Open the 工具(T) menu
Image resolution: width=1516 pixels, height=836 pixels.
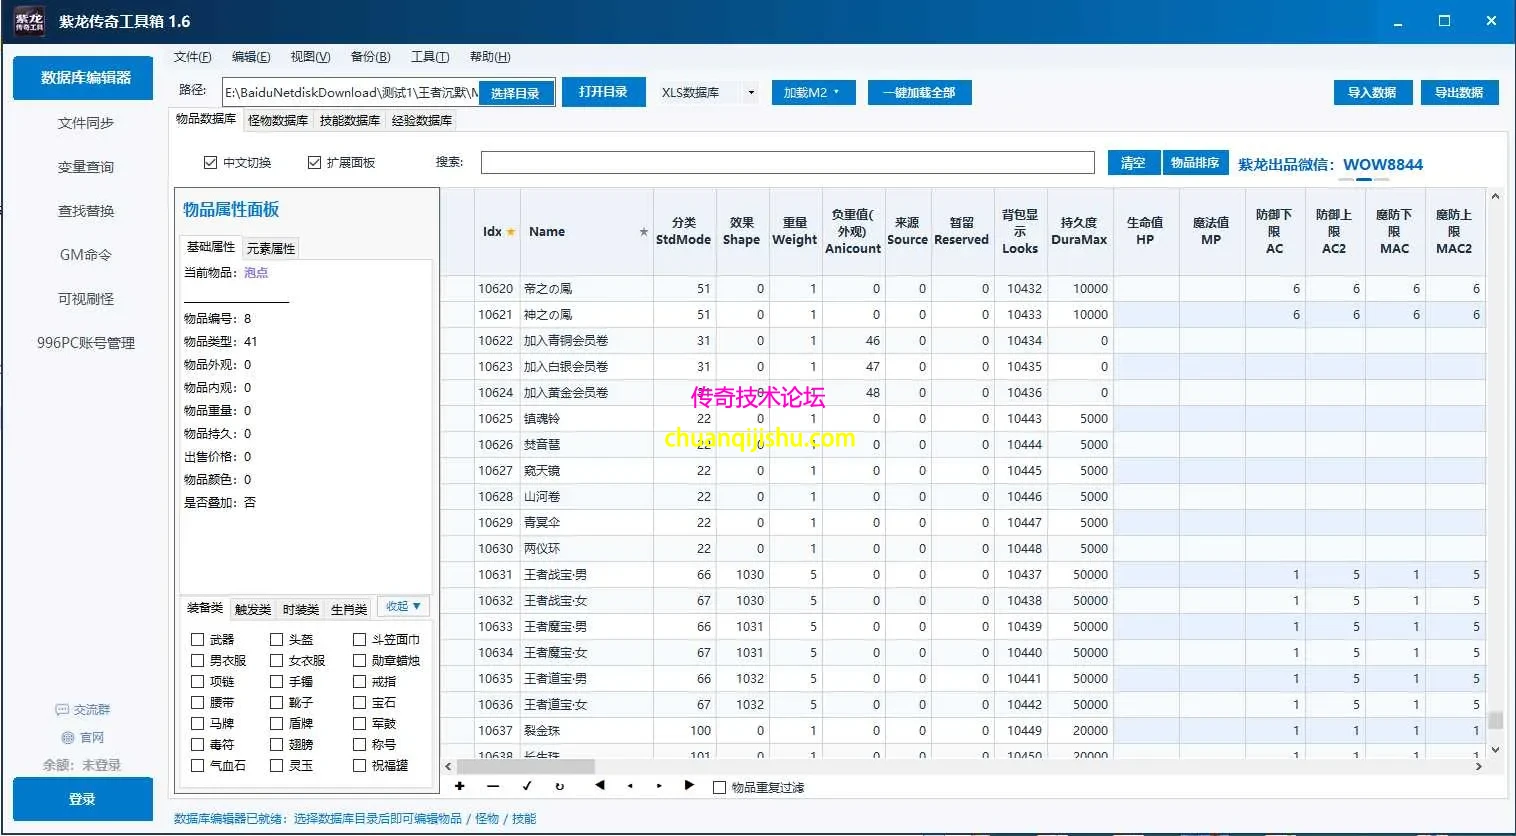click(x=430, y=57)
